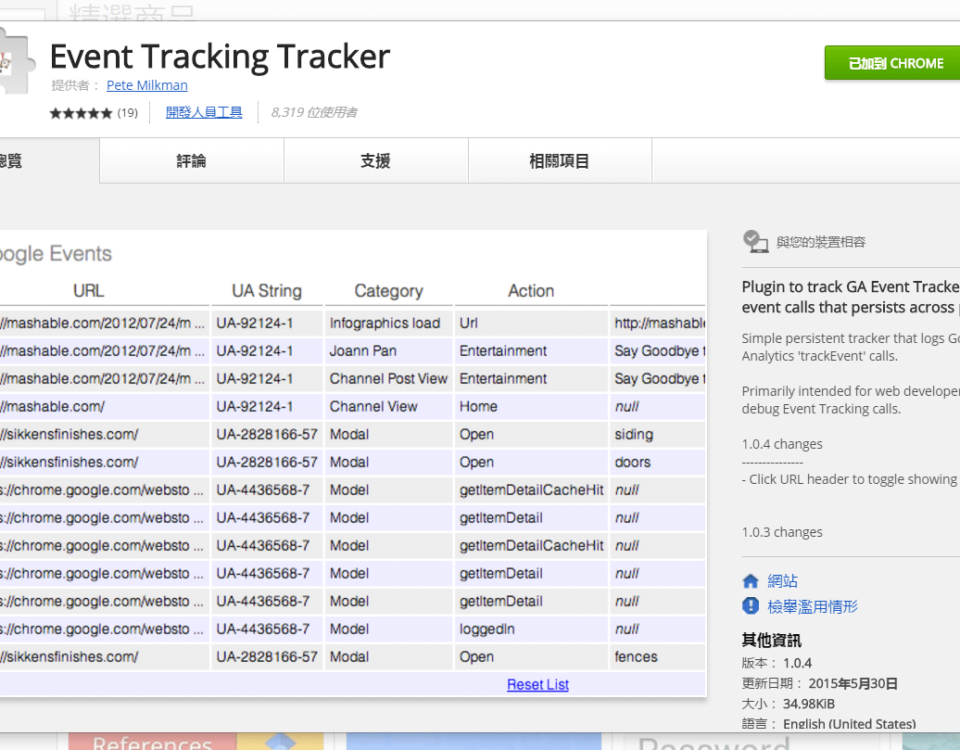Click the 大小 34.98KiB size text

tap(788, 704)
